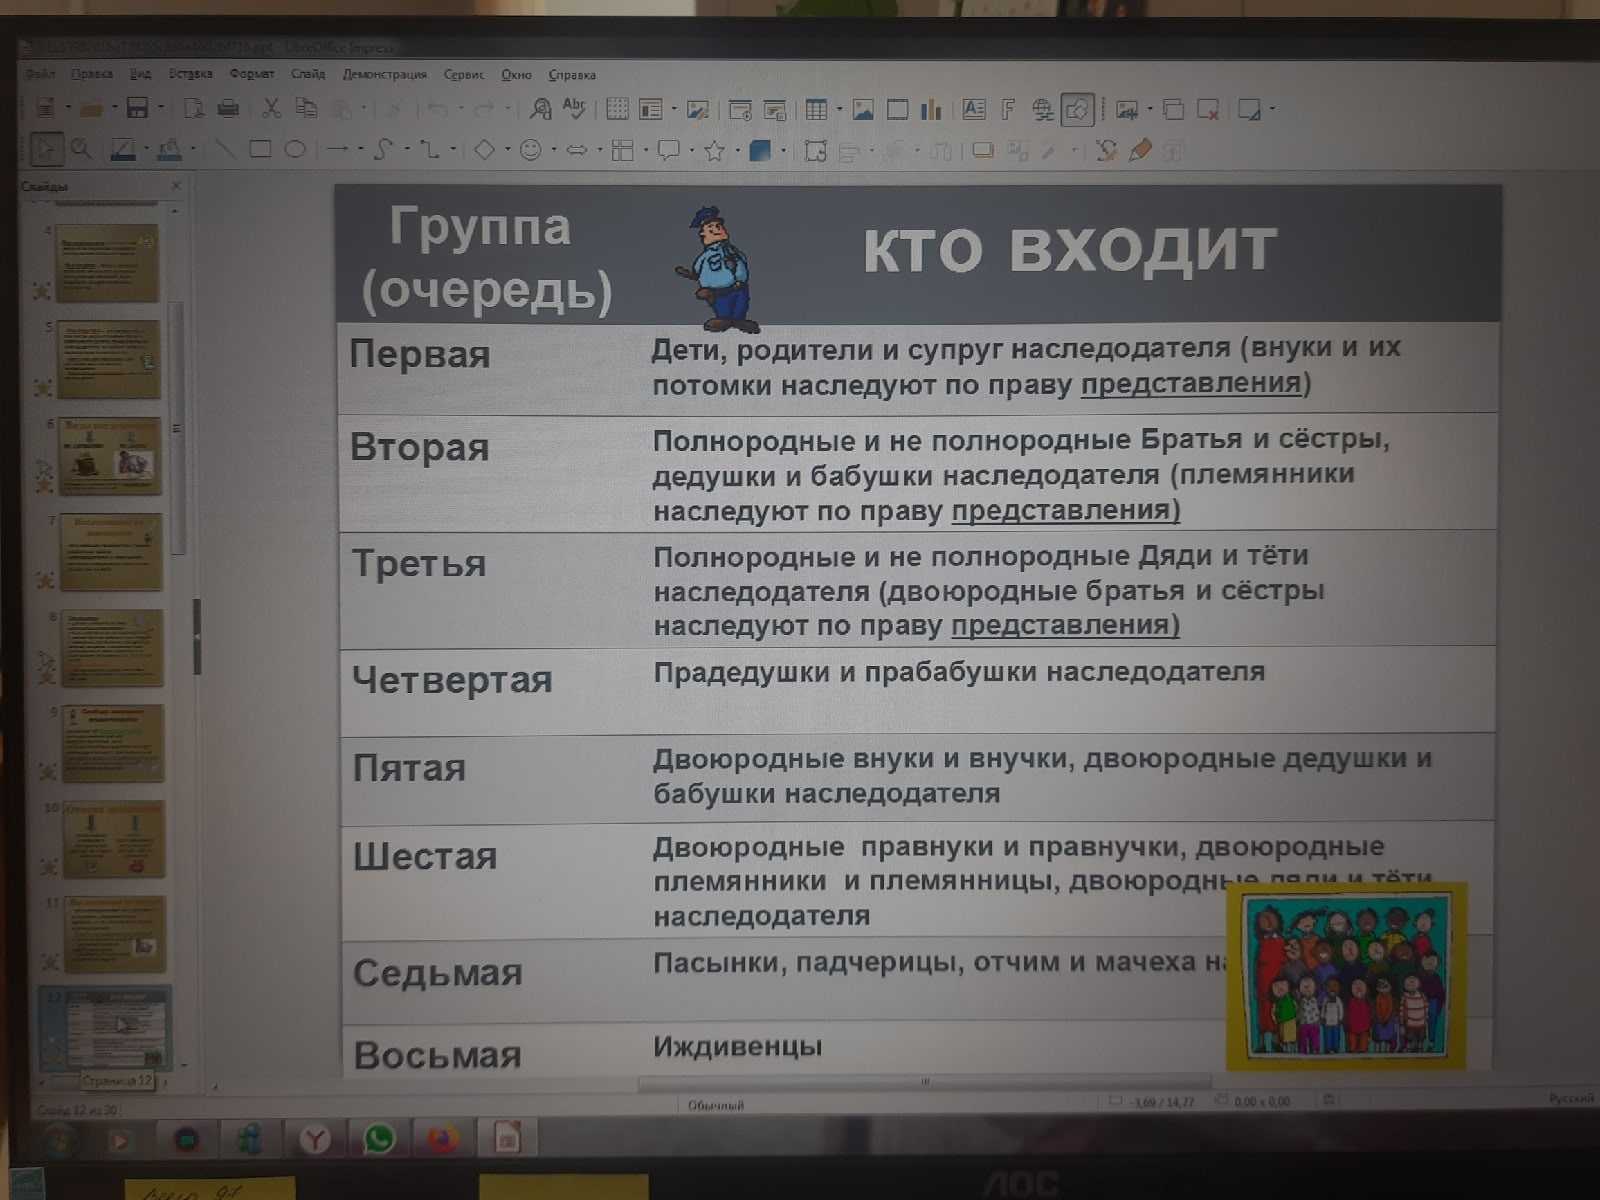Open the Правка menu
The height and width of the screenshot is (1200, 1600).
coord(91,74)
